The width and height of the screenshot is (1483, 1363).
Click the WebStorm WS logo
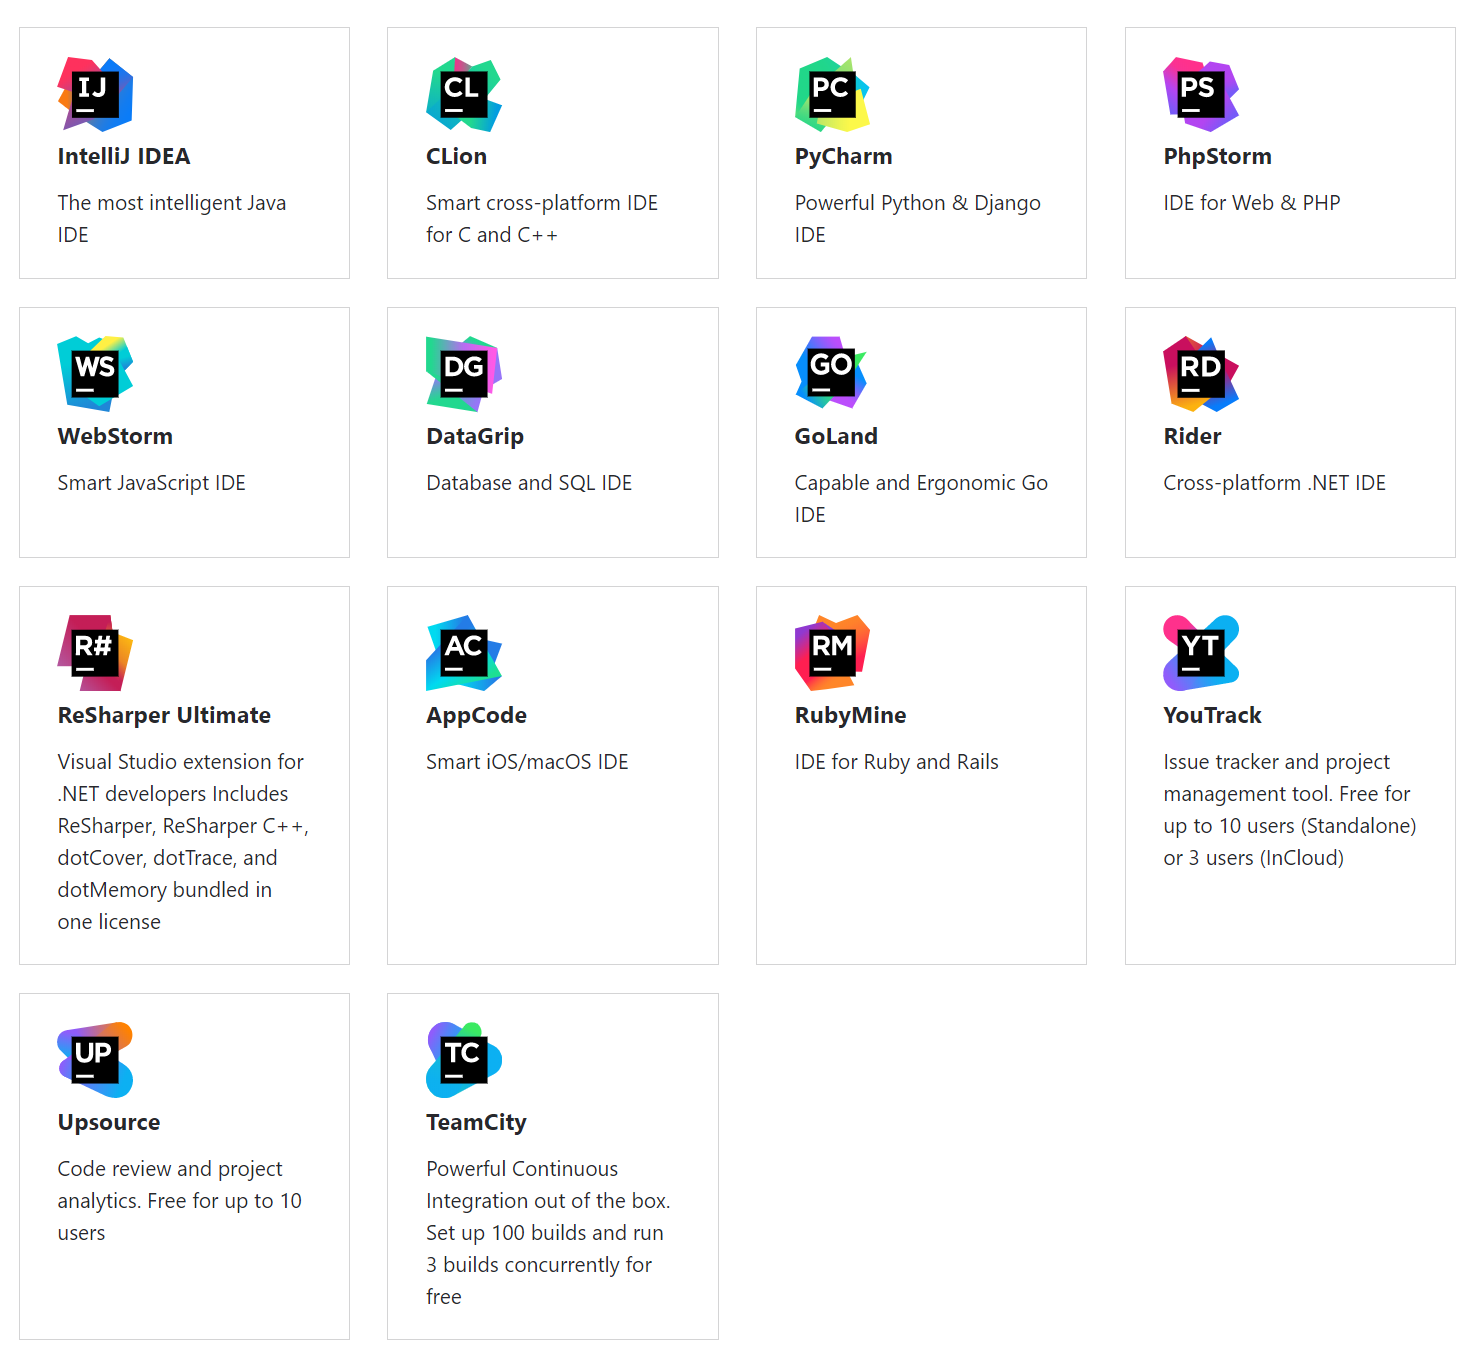(x=95, y=373)
